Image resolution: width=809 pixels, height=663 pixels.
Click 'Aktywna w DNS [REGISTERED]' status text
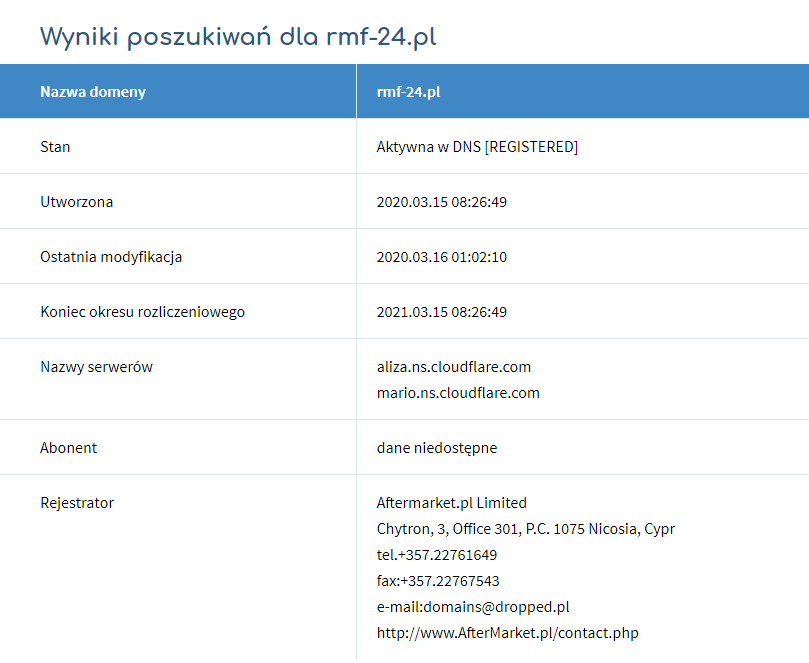click(x=477, y=147)
